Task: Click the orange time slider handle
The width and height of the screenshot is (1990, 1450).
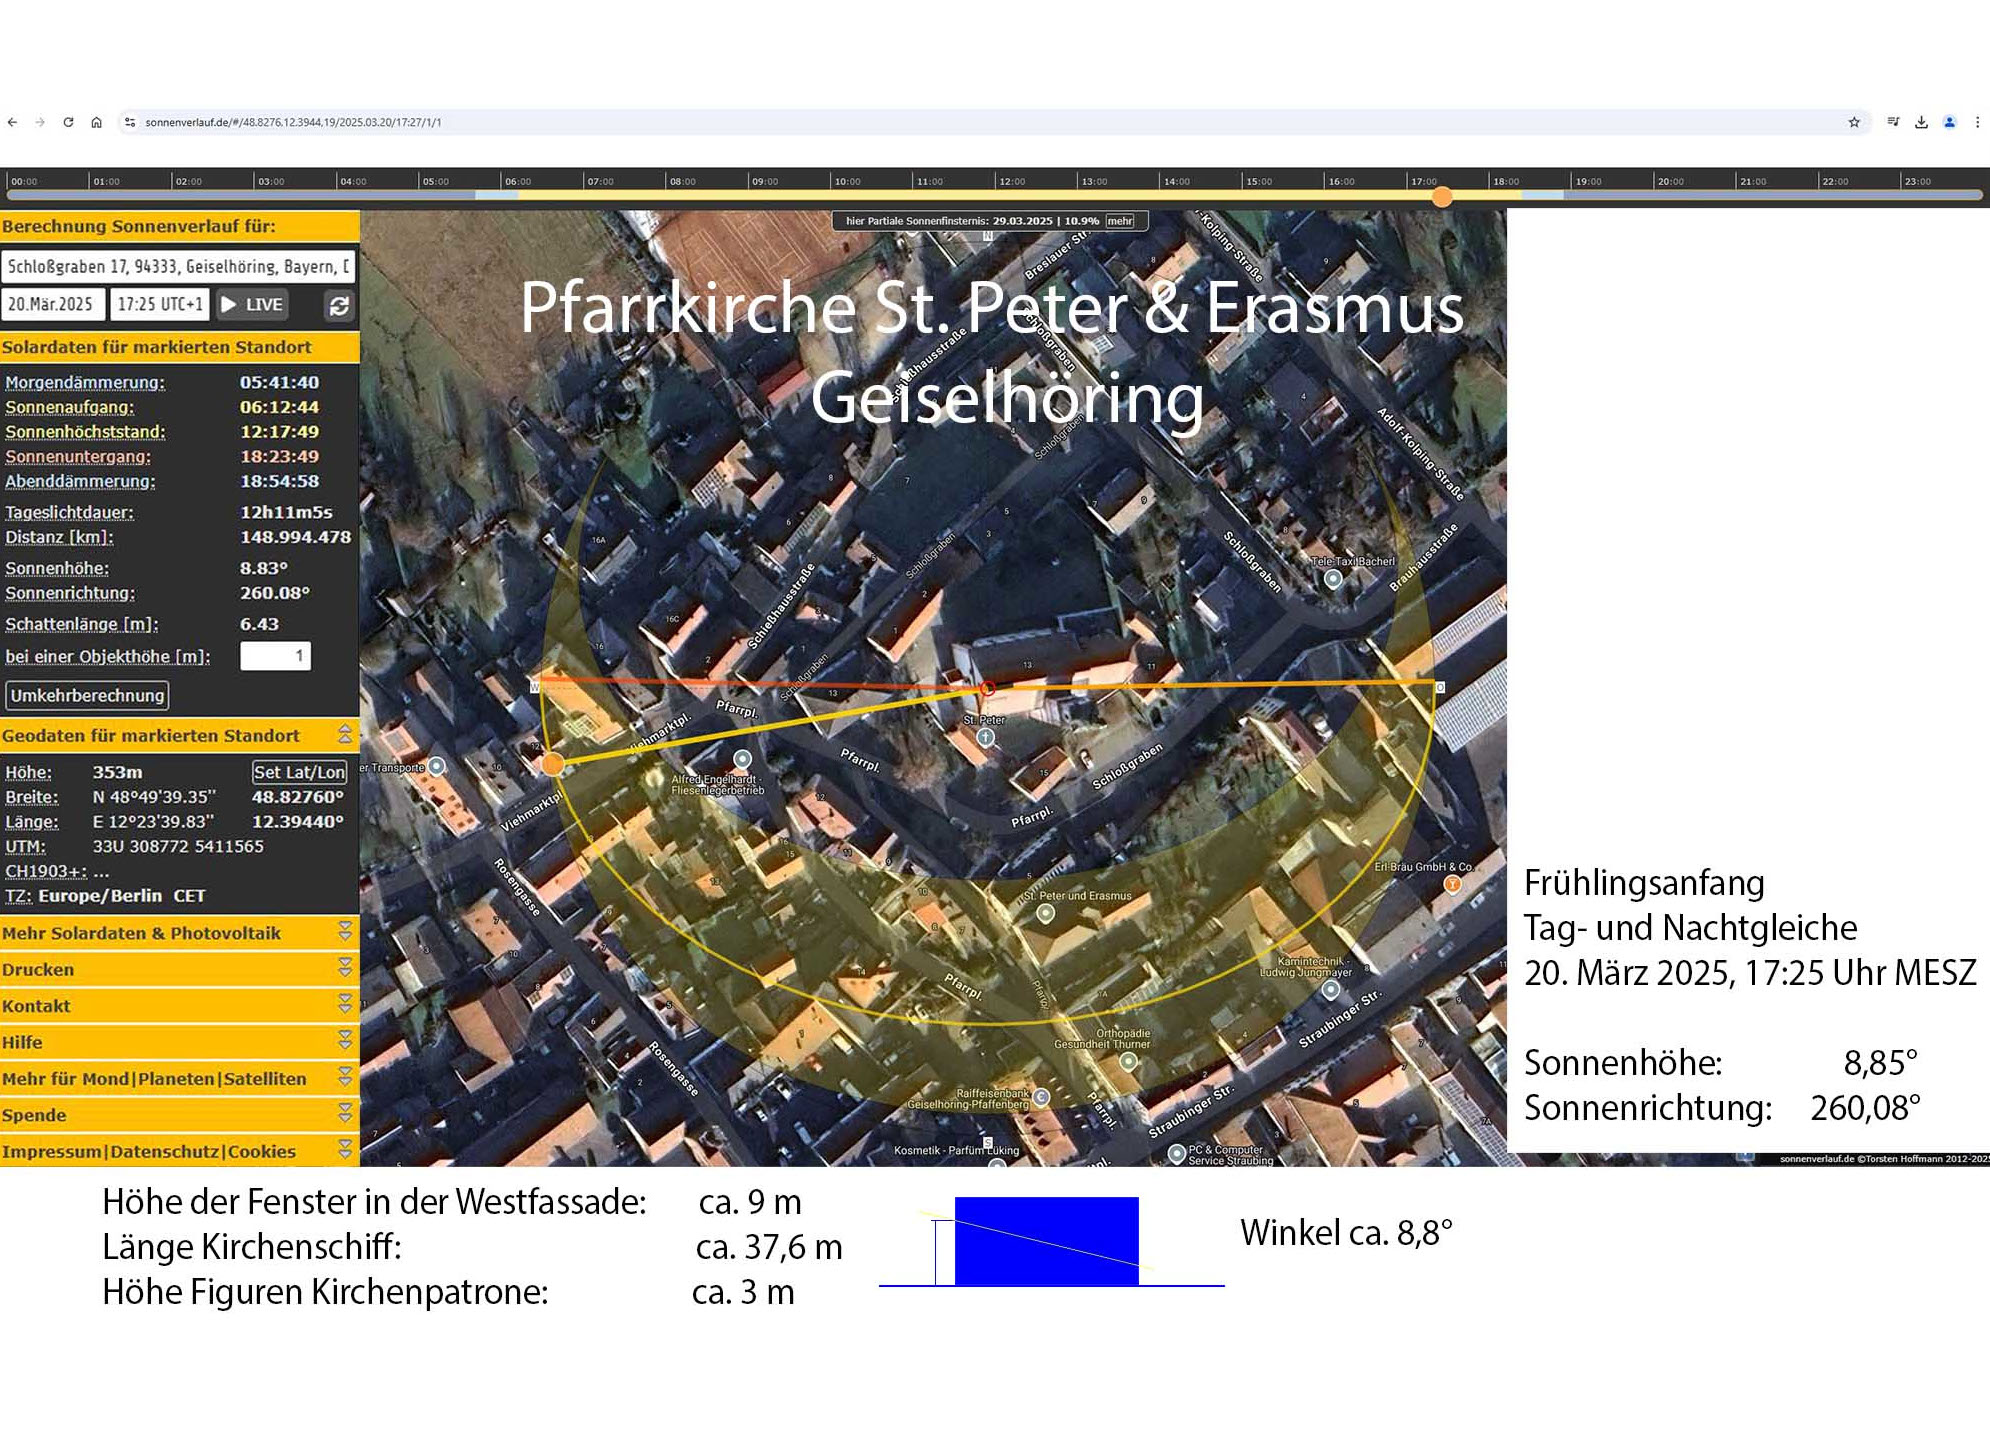Action: (1442, 197)
